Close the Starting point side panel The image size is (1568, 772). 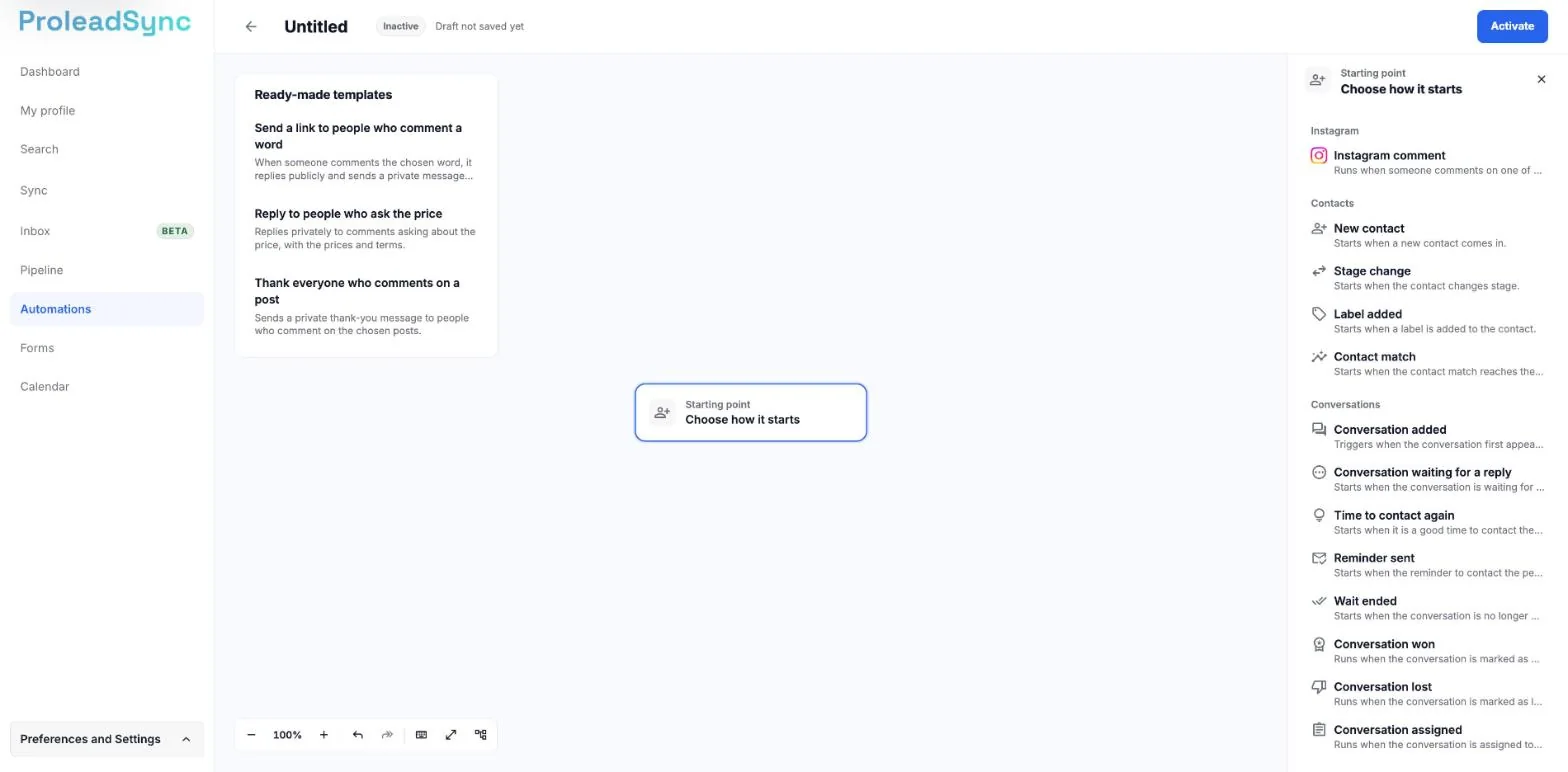[1541, 80]
